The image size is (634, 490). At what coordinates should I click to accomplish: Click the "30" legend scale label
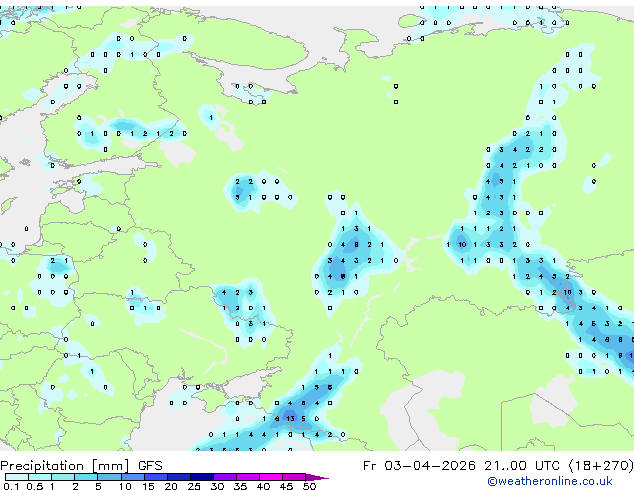click(217, 486)
